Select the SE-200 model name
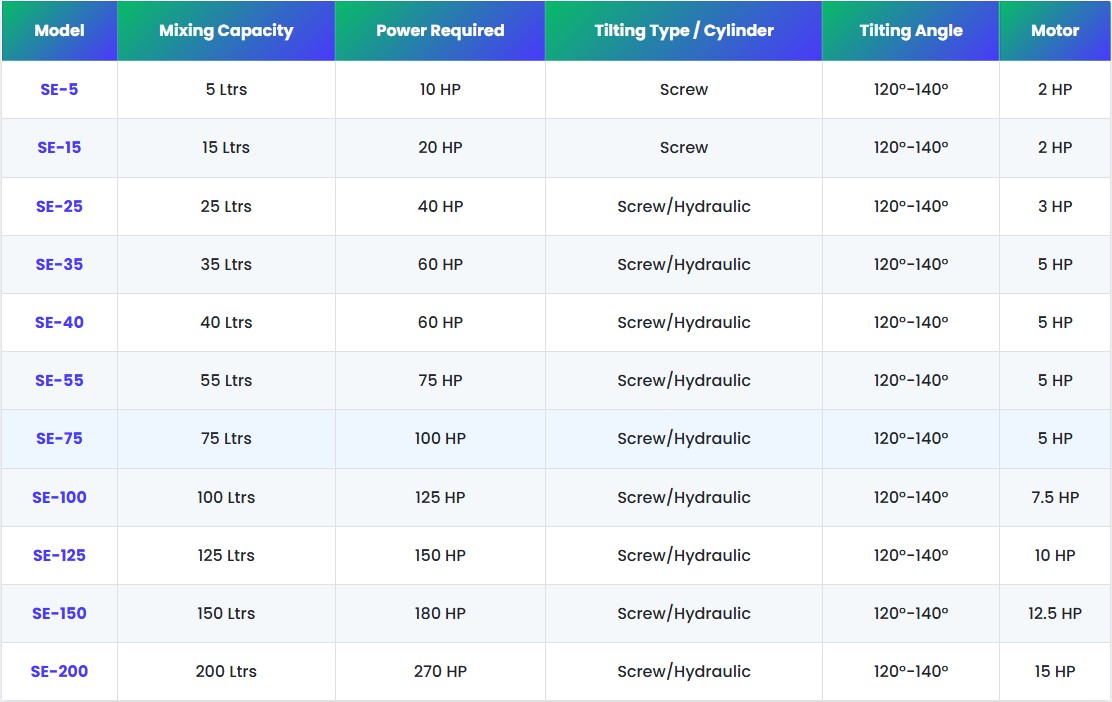Viewport: 1112px width, 702px height. click(60, 672)
